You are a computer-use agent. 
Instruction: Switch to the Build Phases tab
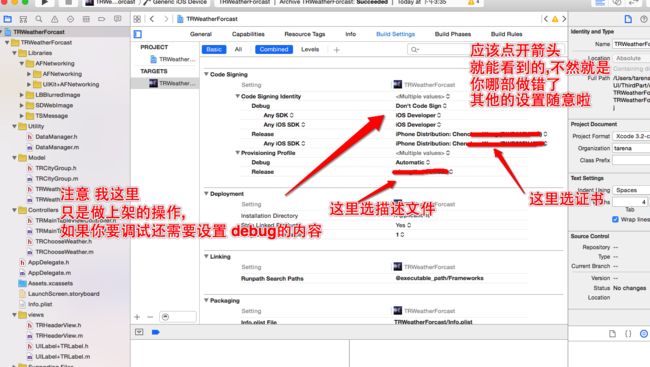[x=453, y=34]
